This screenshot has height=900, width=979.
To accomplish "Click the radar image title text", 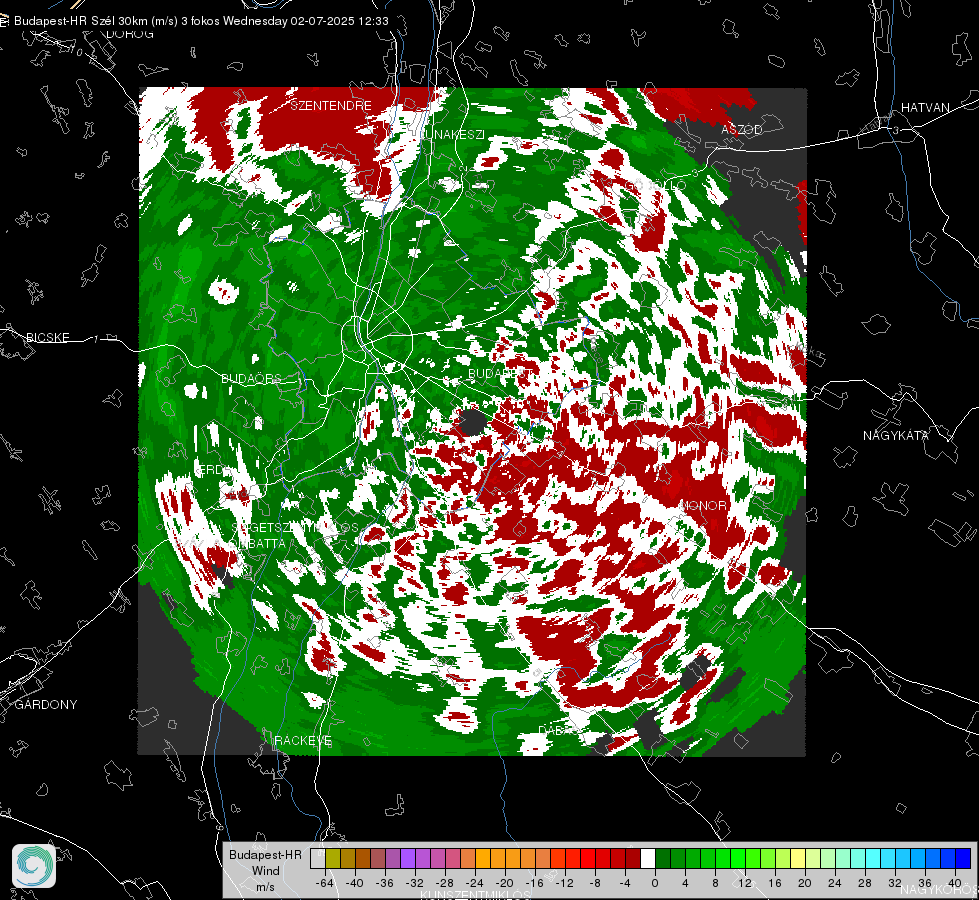I will pos(201,21).
